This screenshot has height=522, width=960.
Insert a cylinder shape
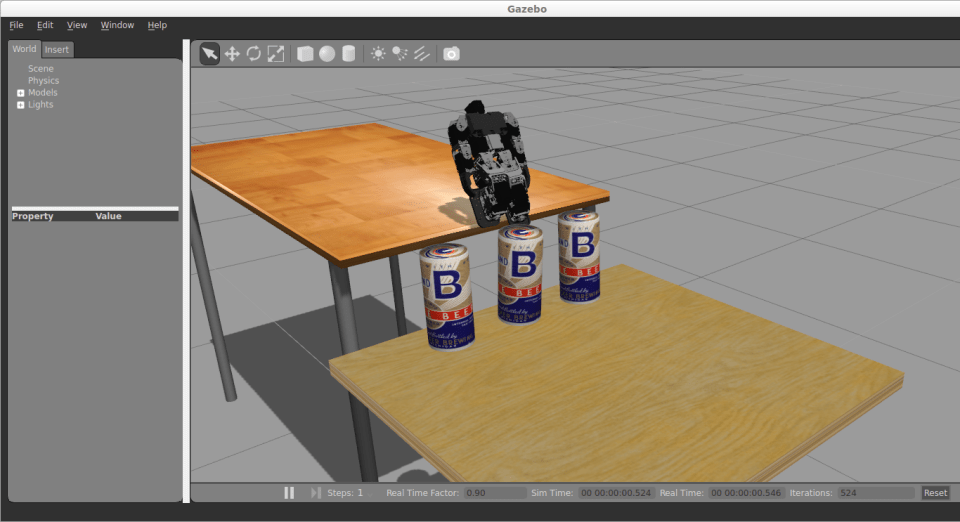click(x=349, y=54)
